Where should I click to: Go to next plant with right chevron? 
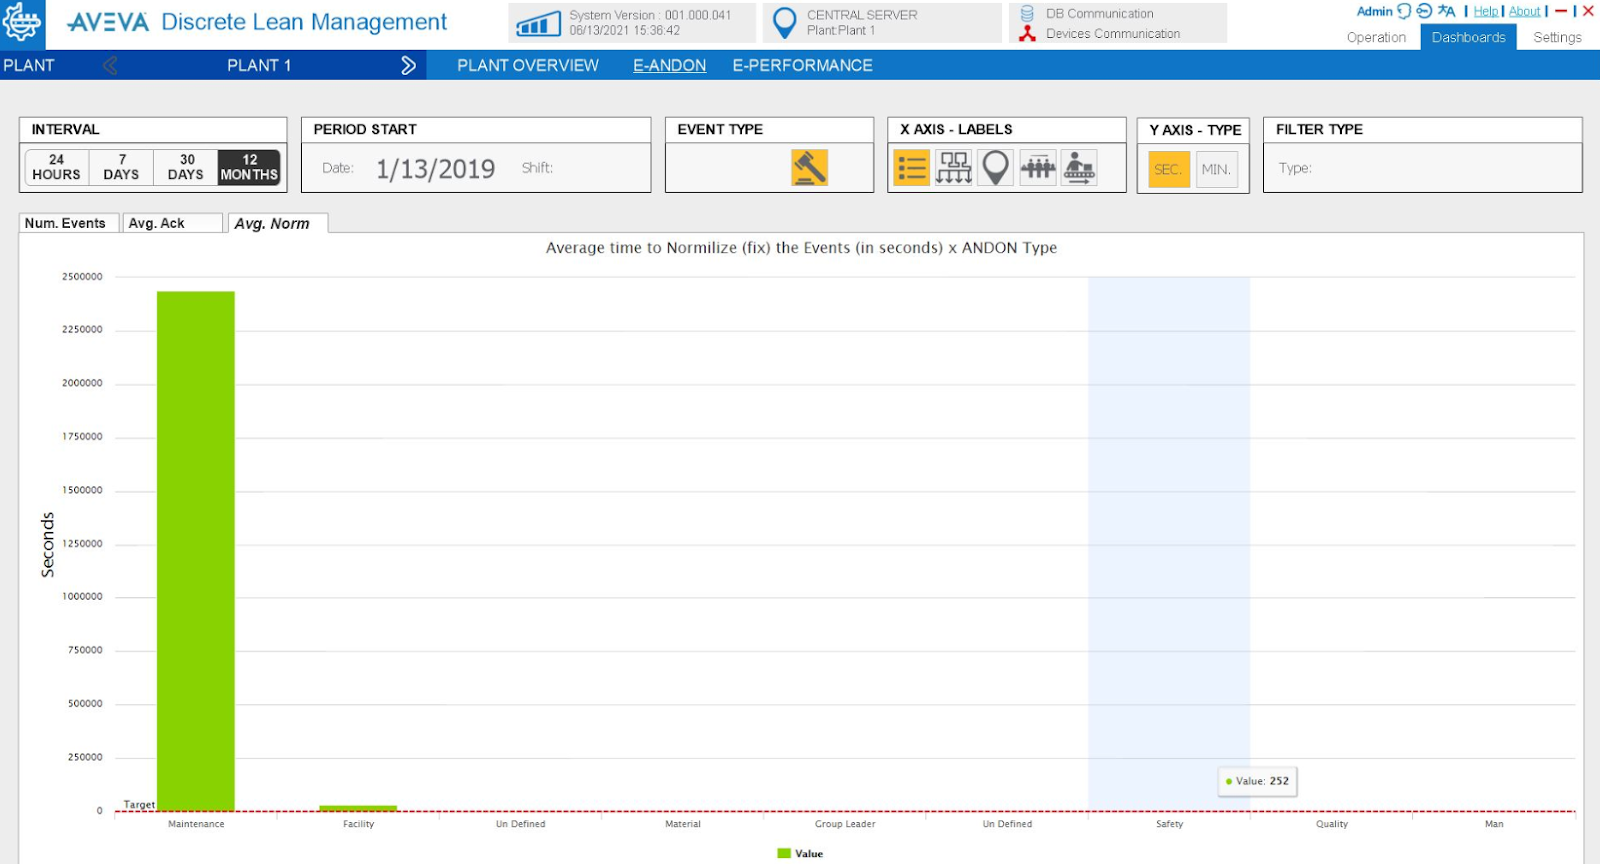(x=408, y=65)
